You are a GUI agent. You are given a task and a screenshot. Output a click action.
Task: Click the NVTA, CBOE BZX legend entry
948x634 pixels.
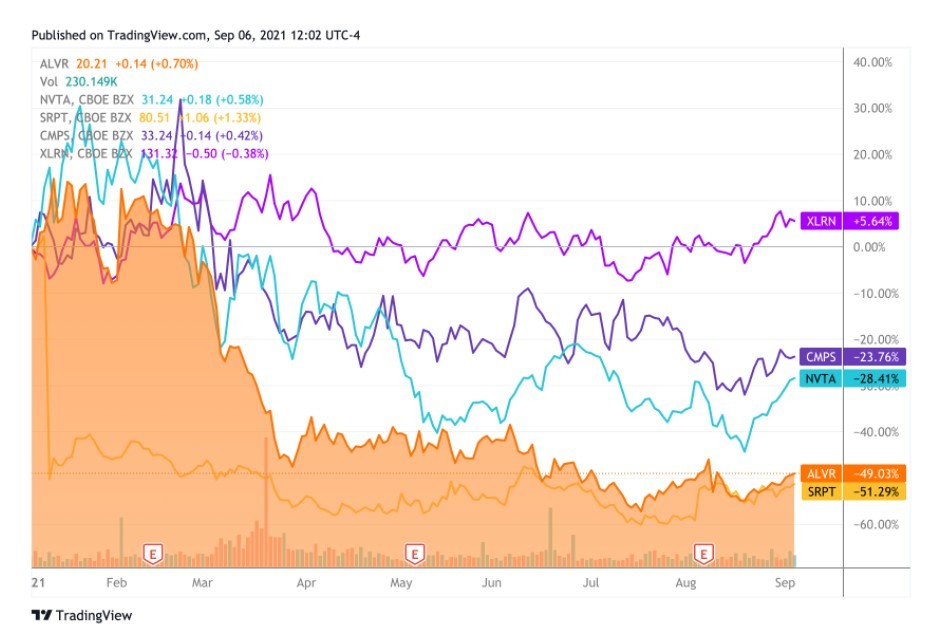(86, 100)
